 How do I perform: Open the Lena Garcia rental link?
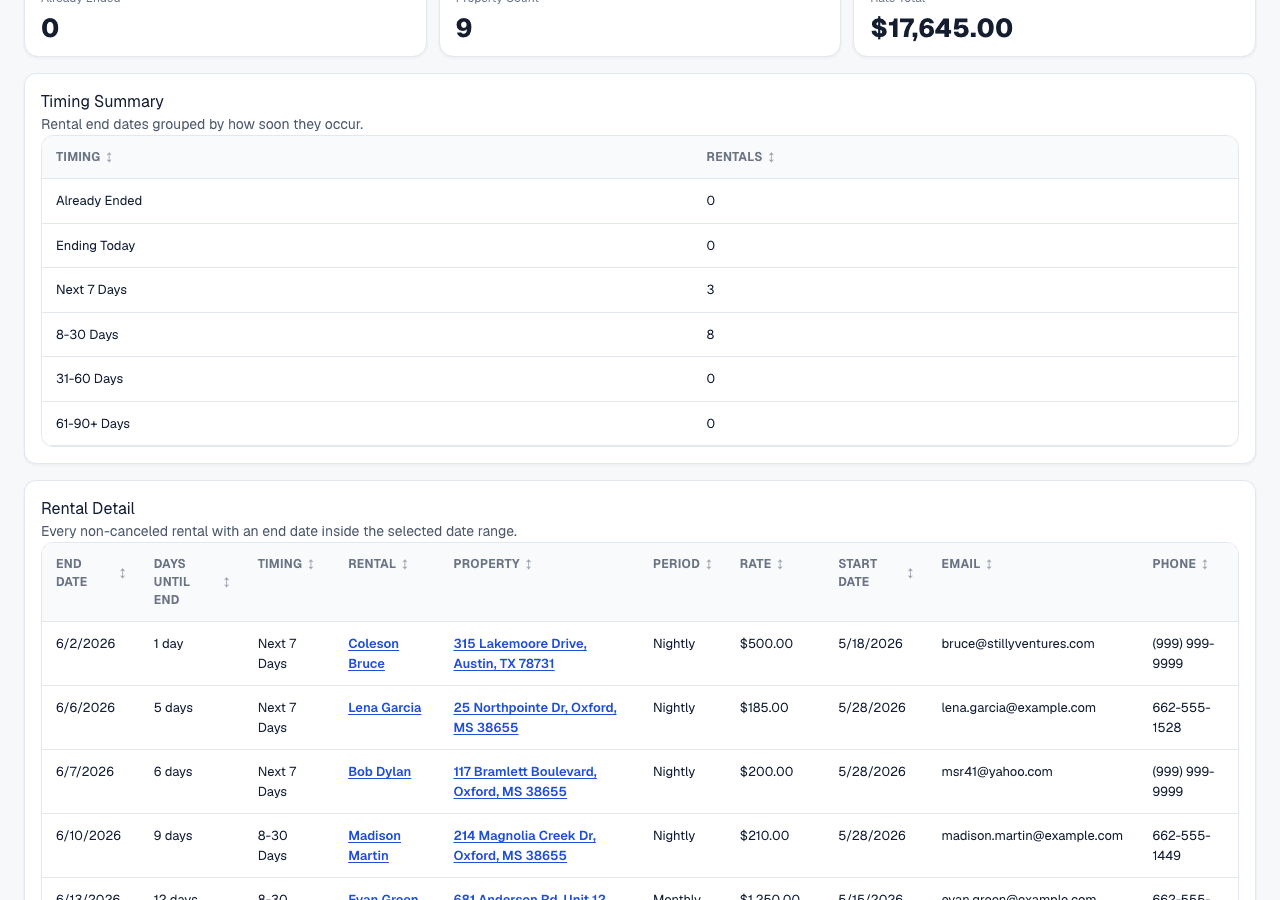(384, 708)
